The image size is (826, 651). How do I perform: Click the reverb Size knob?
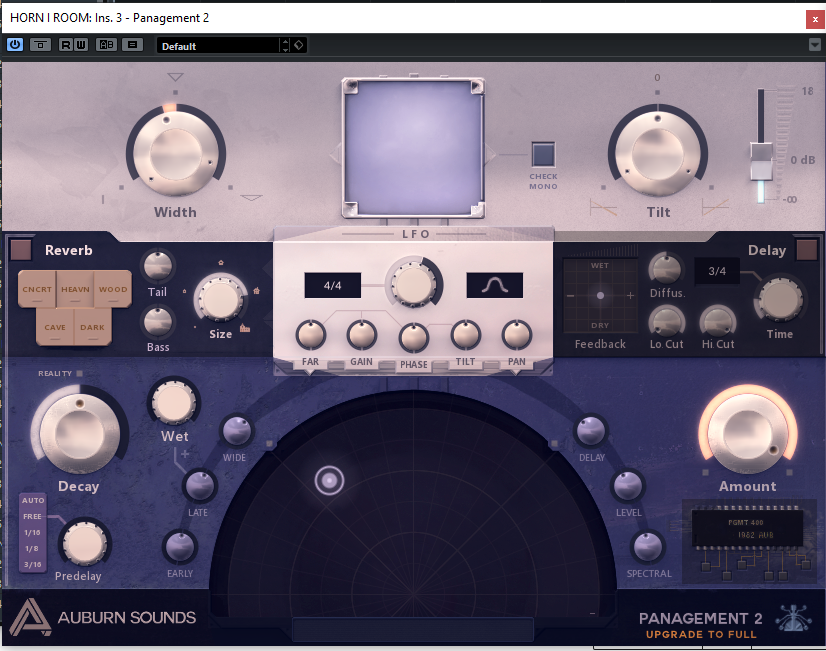tap(220, 299)
